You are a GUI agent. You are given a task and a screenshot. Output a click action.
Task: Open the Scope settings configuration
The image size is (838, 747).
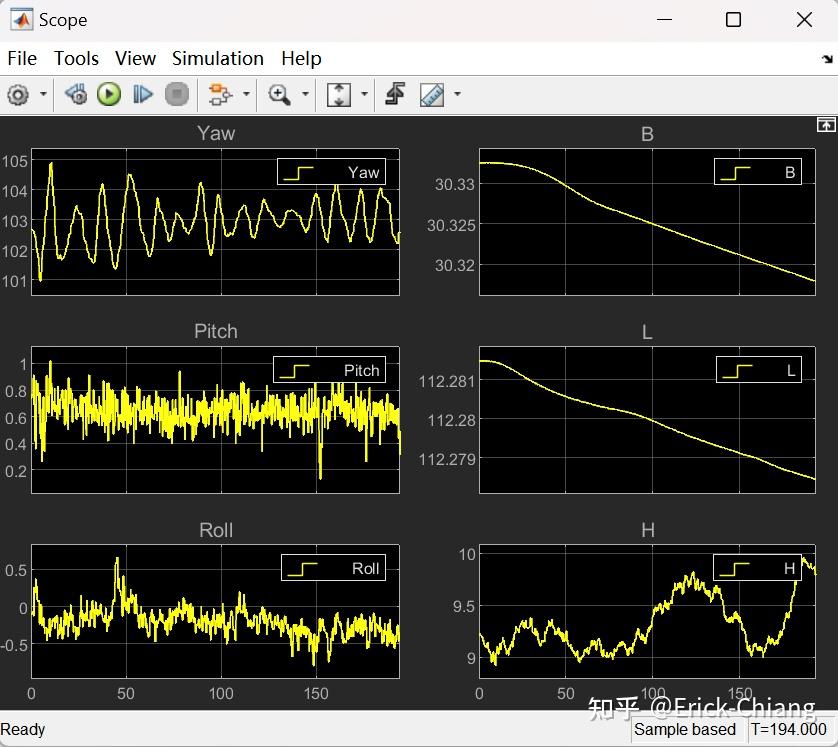17,94
